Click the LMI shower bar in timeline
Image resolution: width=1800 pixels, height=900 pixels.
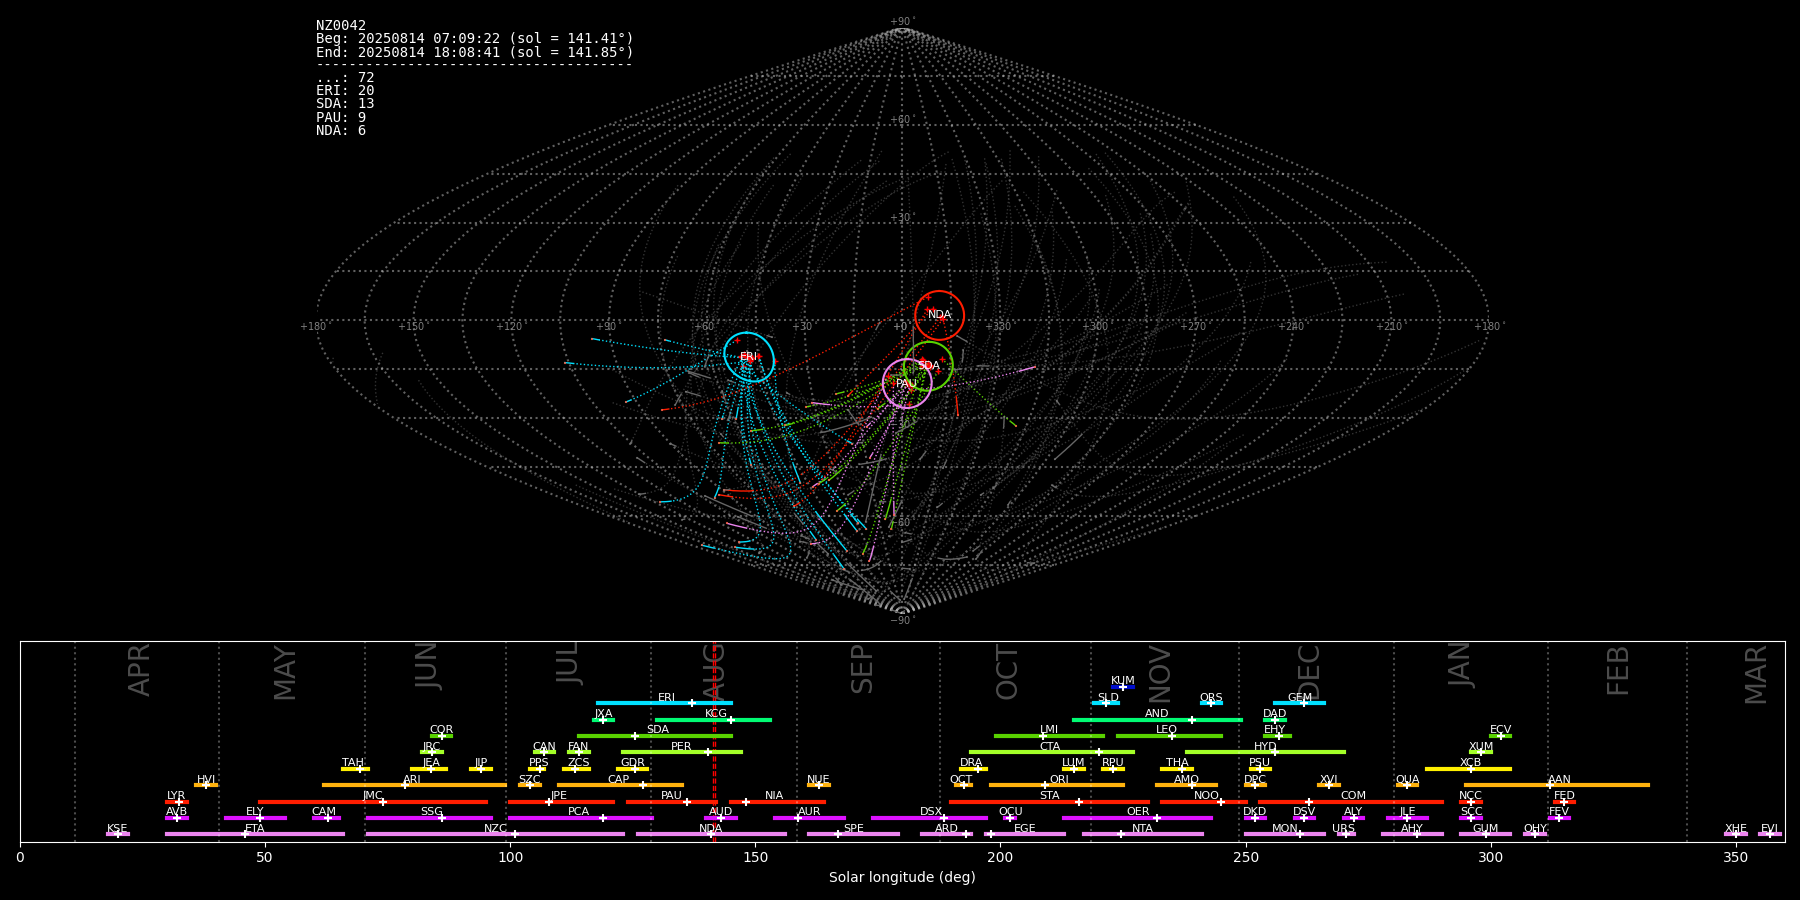click(1049, 736)
